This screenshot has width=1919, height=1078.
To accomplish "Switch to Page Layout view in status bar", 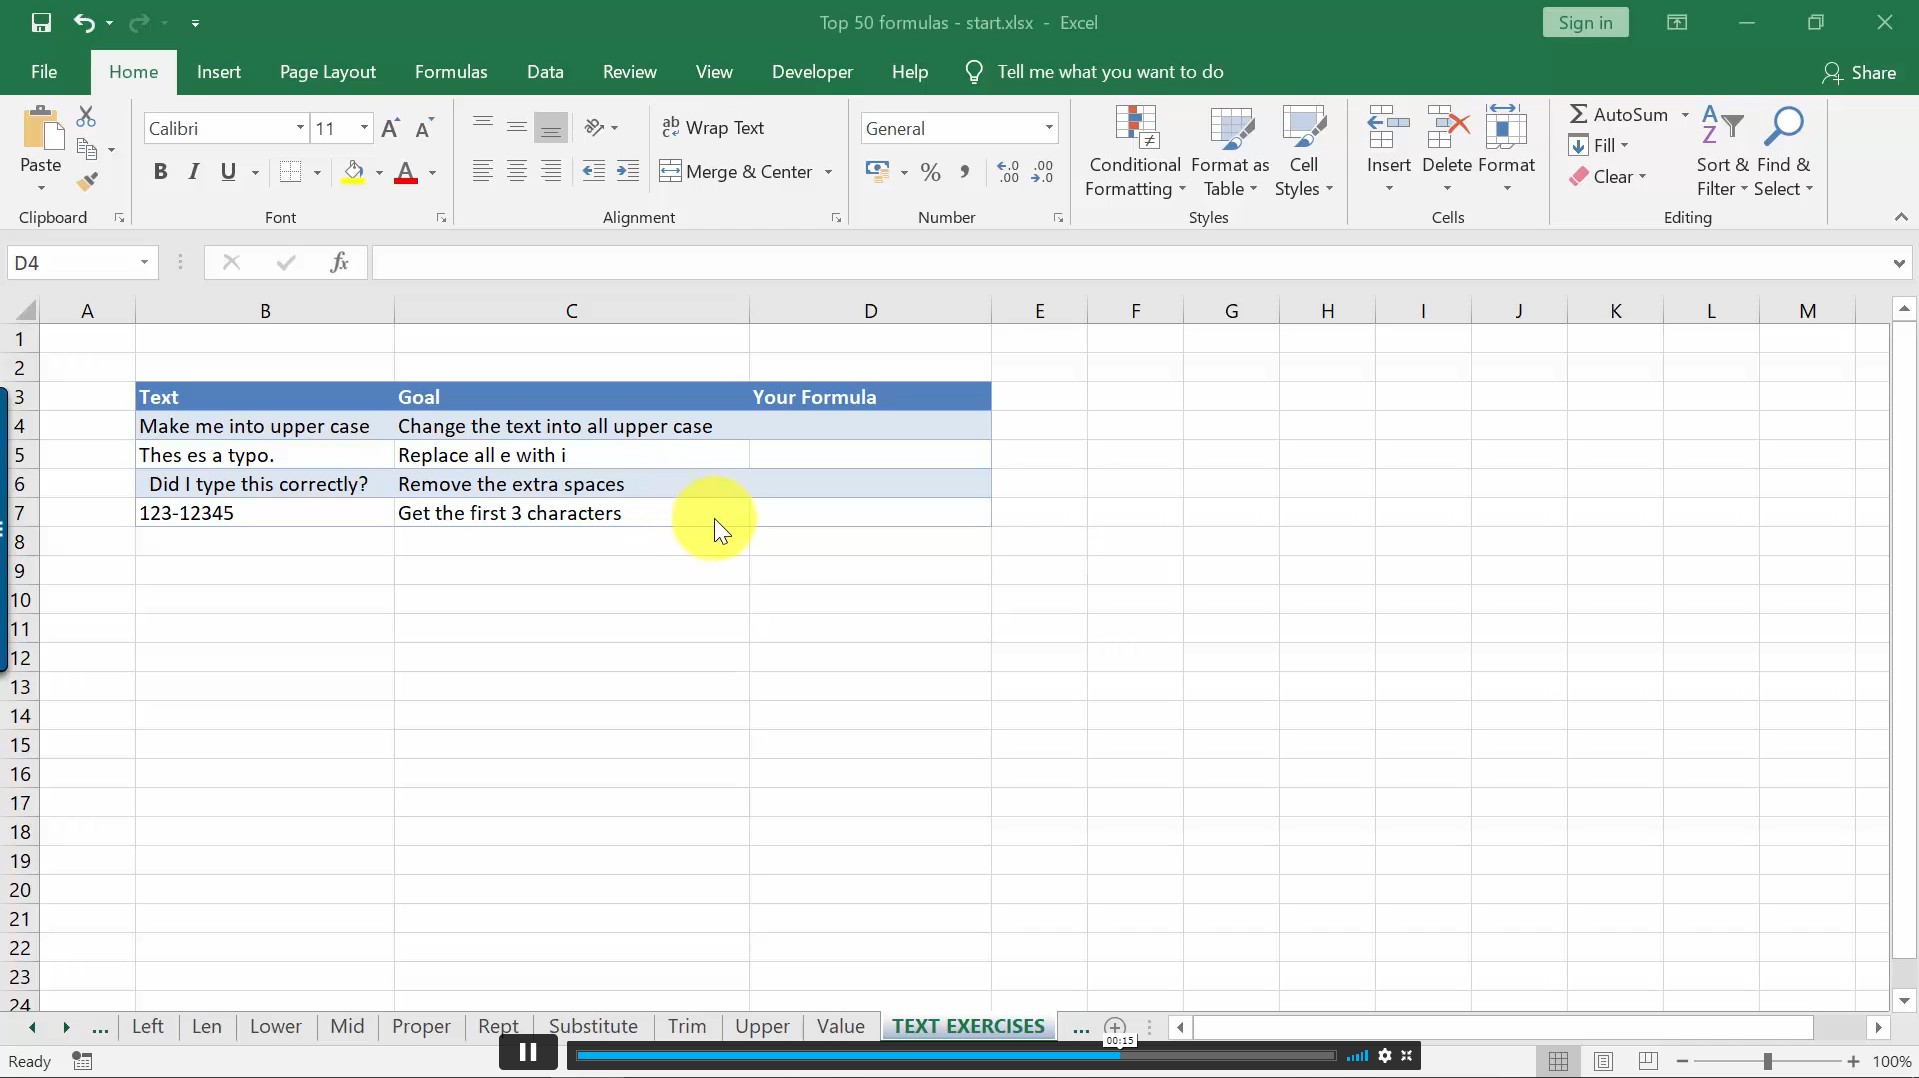I will coord(1604,1061).
